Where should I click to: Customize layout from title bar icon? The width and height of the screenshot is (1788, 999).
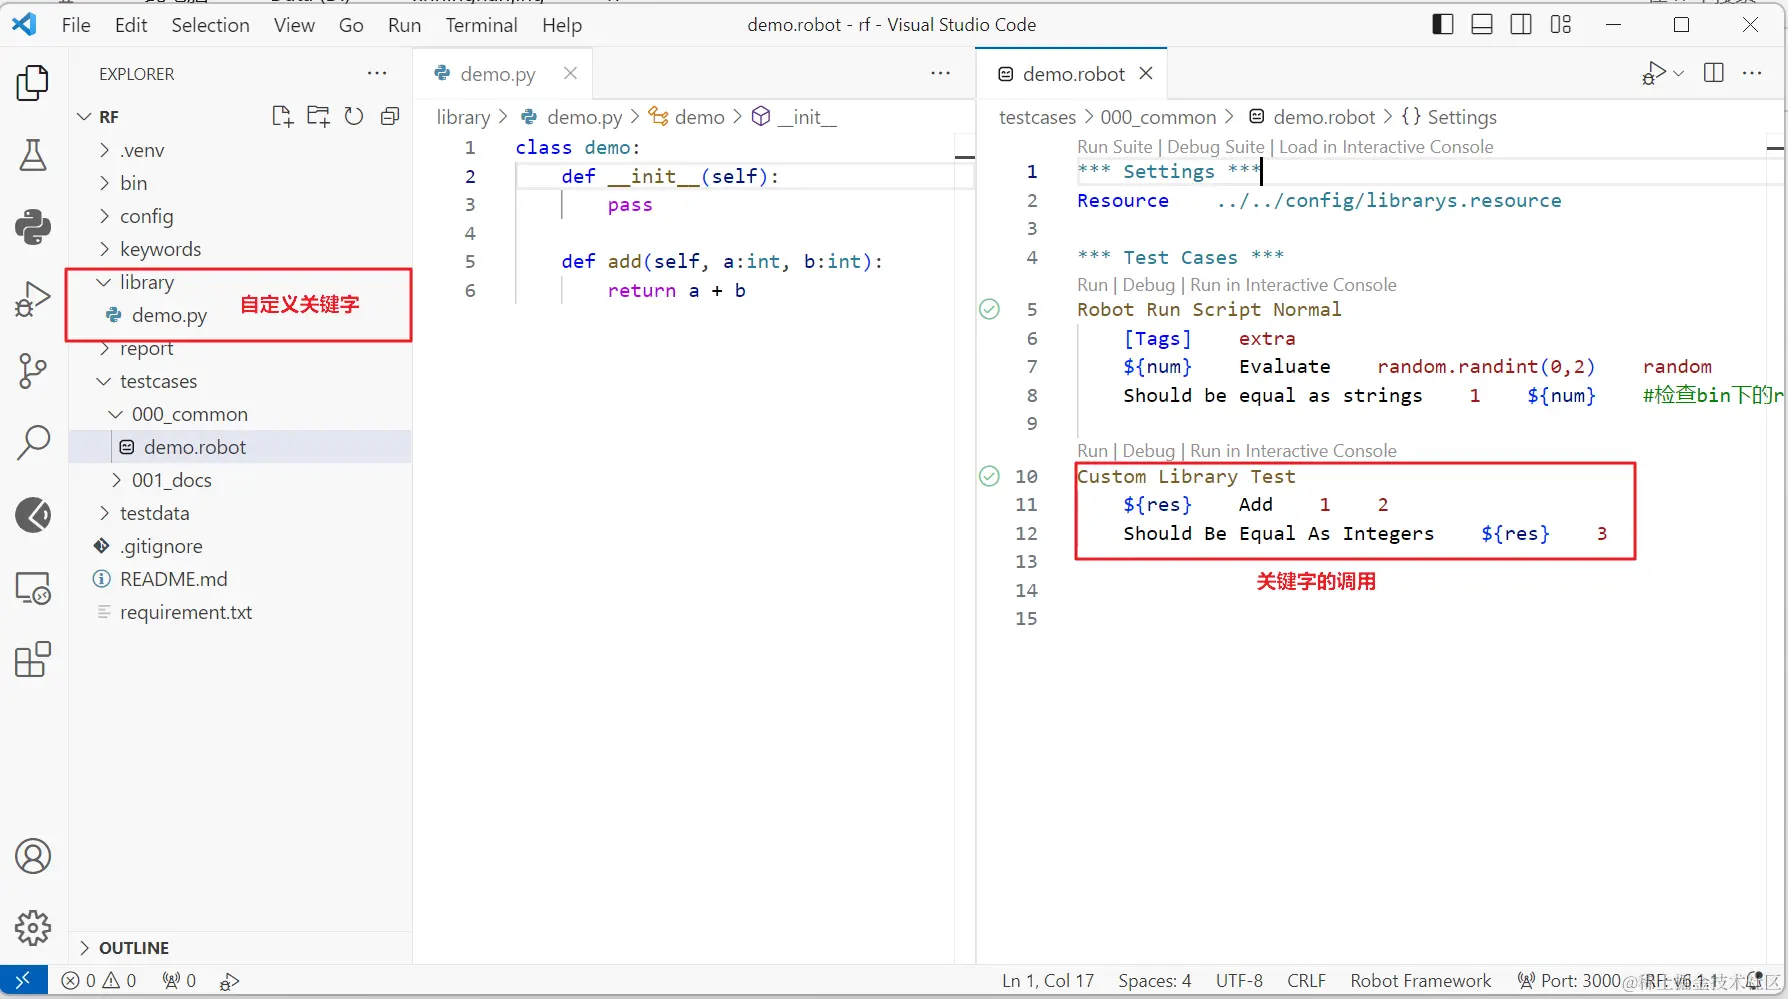pos(1560,25)
